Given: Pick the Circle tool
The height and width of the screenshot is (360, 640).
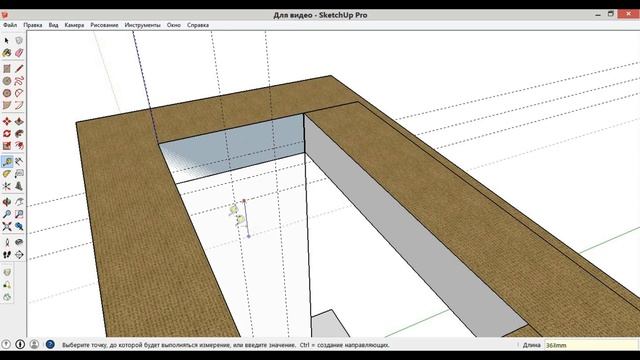Looking at the screenshot, I should (7, 81).
